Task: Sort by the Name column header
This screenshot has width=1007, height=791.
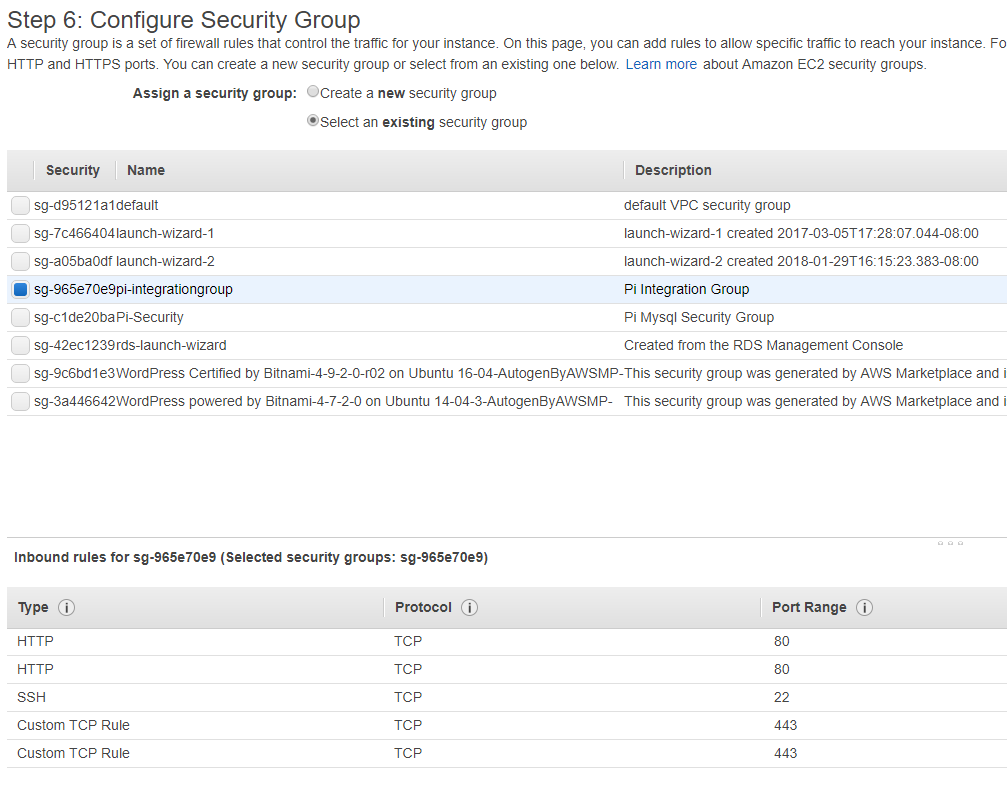Action: [146, 170]
